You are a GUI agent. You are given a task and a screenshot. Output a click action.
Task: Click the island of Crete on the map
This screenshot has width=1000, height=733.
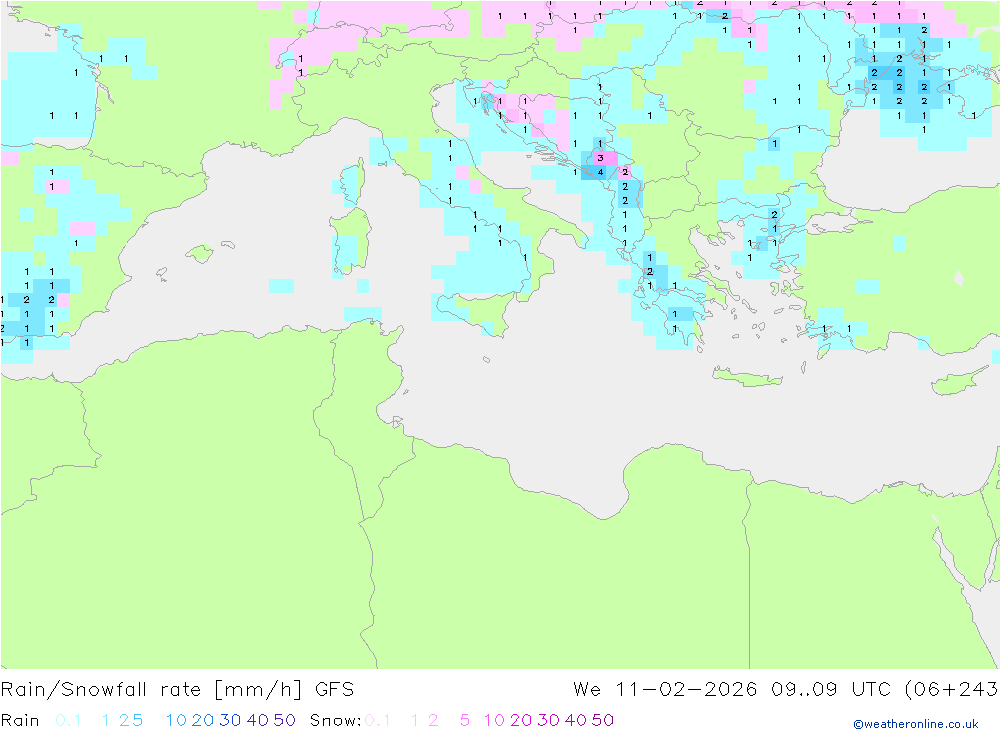click(x=747, y=377)
